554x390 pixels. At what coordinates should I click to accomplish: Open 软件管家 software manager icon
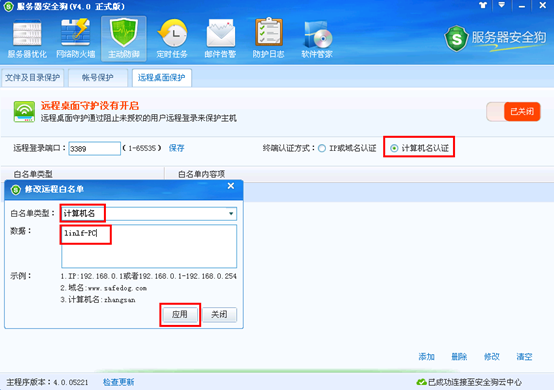pyautogui.click(x=317, y=39)
